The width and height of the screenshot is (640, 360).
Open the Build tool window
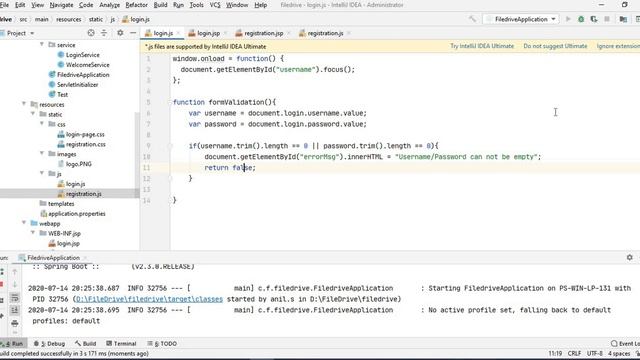[x=86, y=344]
